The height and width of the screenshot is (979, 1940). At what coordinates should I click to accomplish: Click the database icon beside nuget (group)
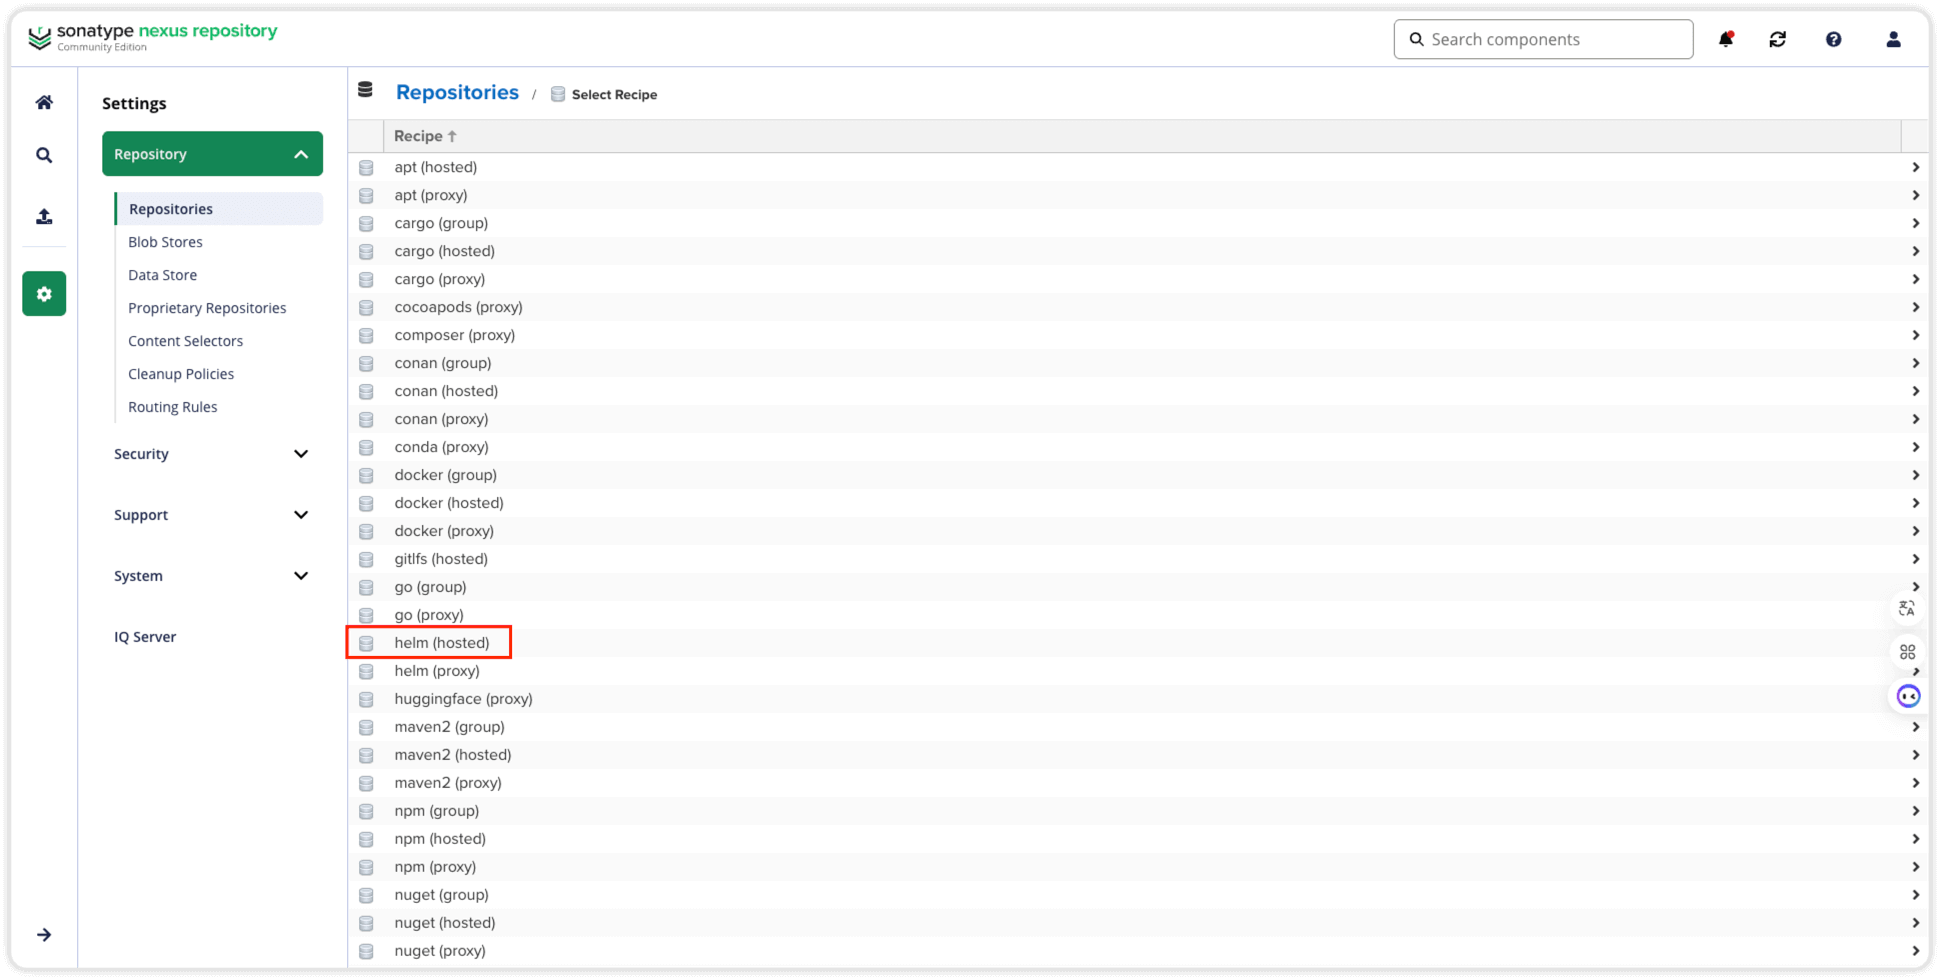(x=367, y=896)
